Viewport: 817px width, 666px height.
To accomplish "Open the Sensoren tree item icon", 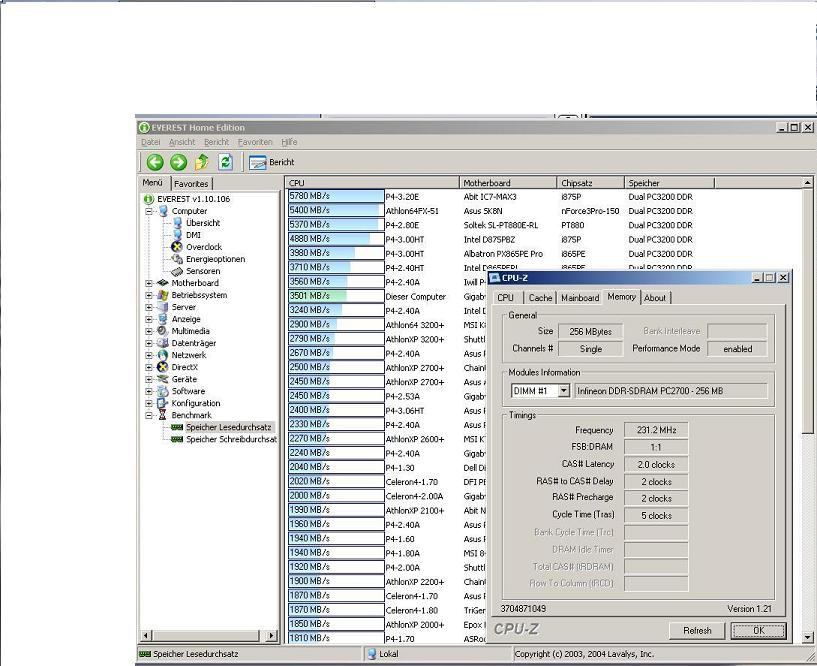I will pyautogui.click(x=177, y=271).
